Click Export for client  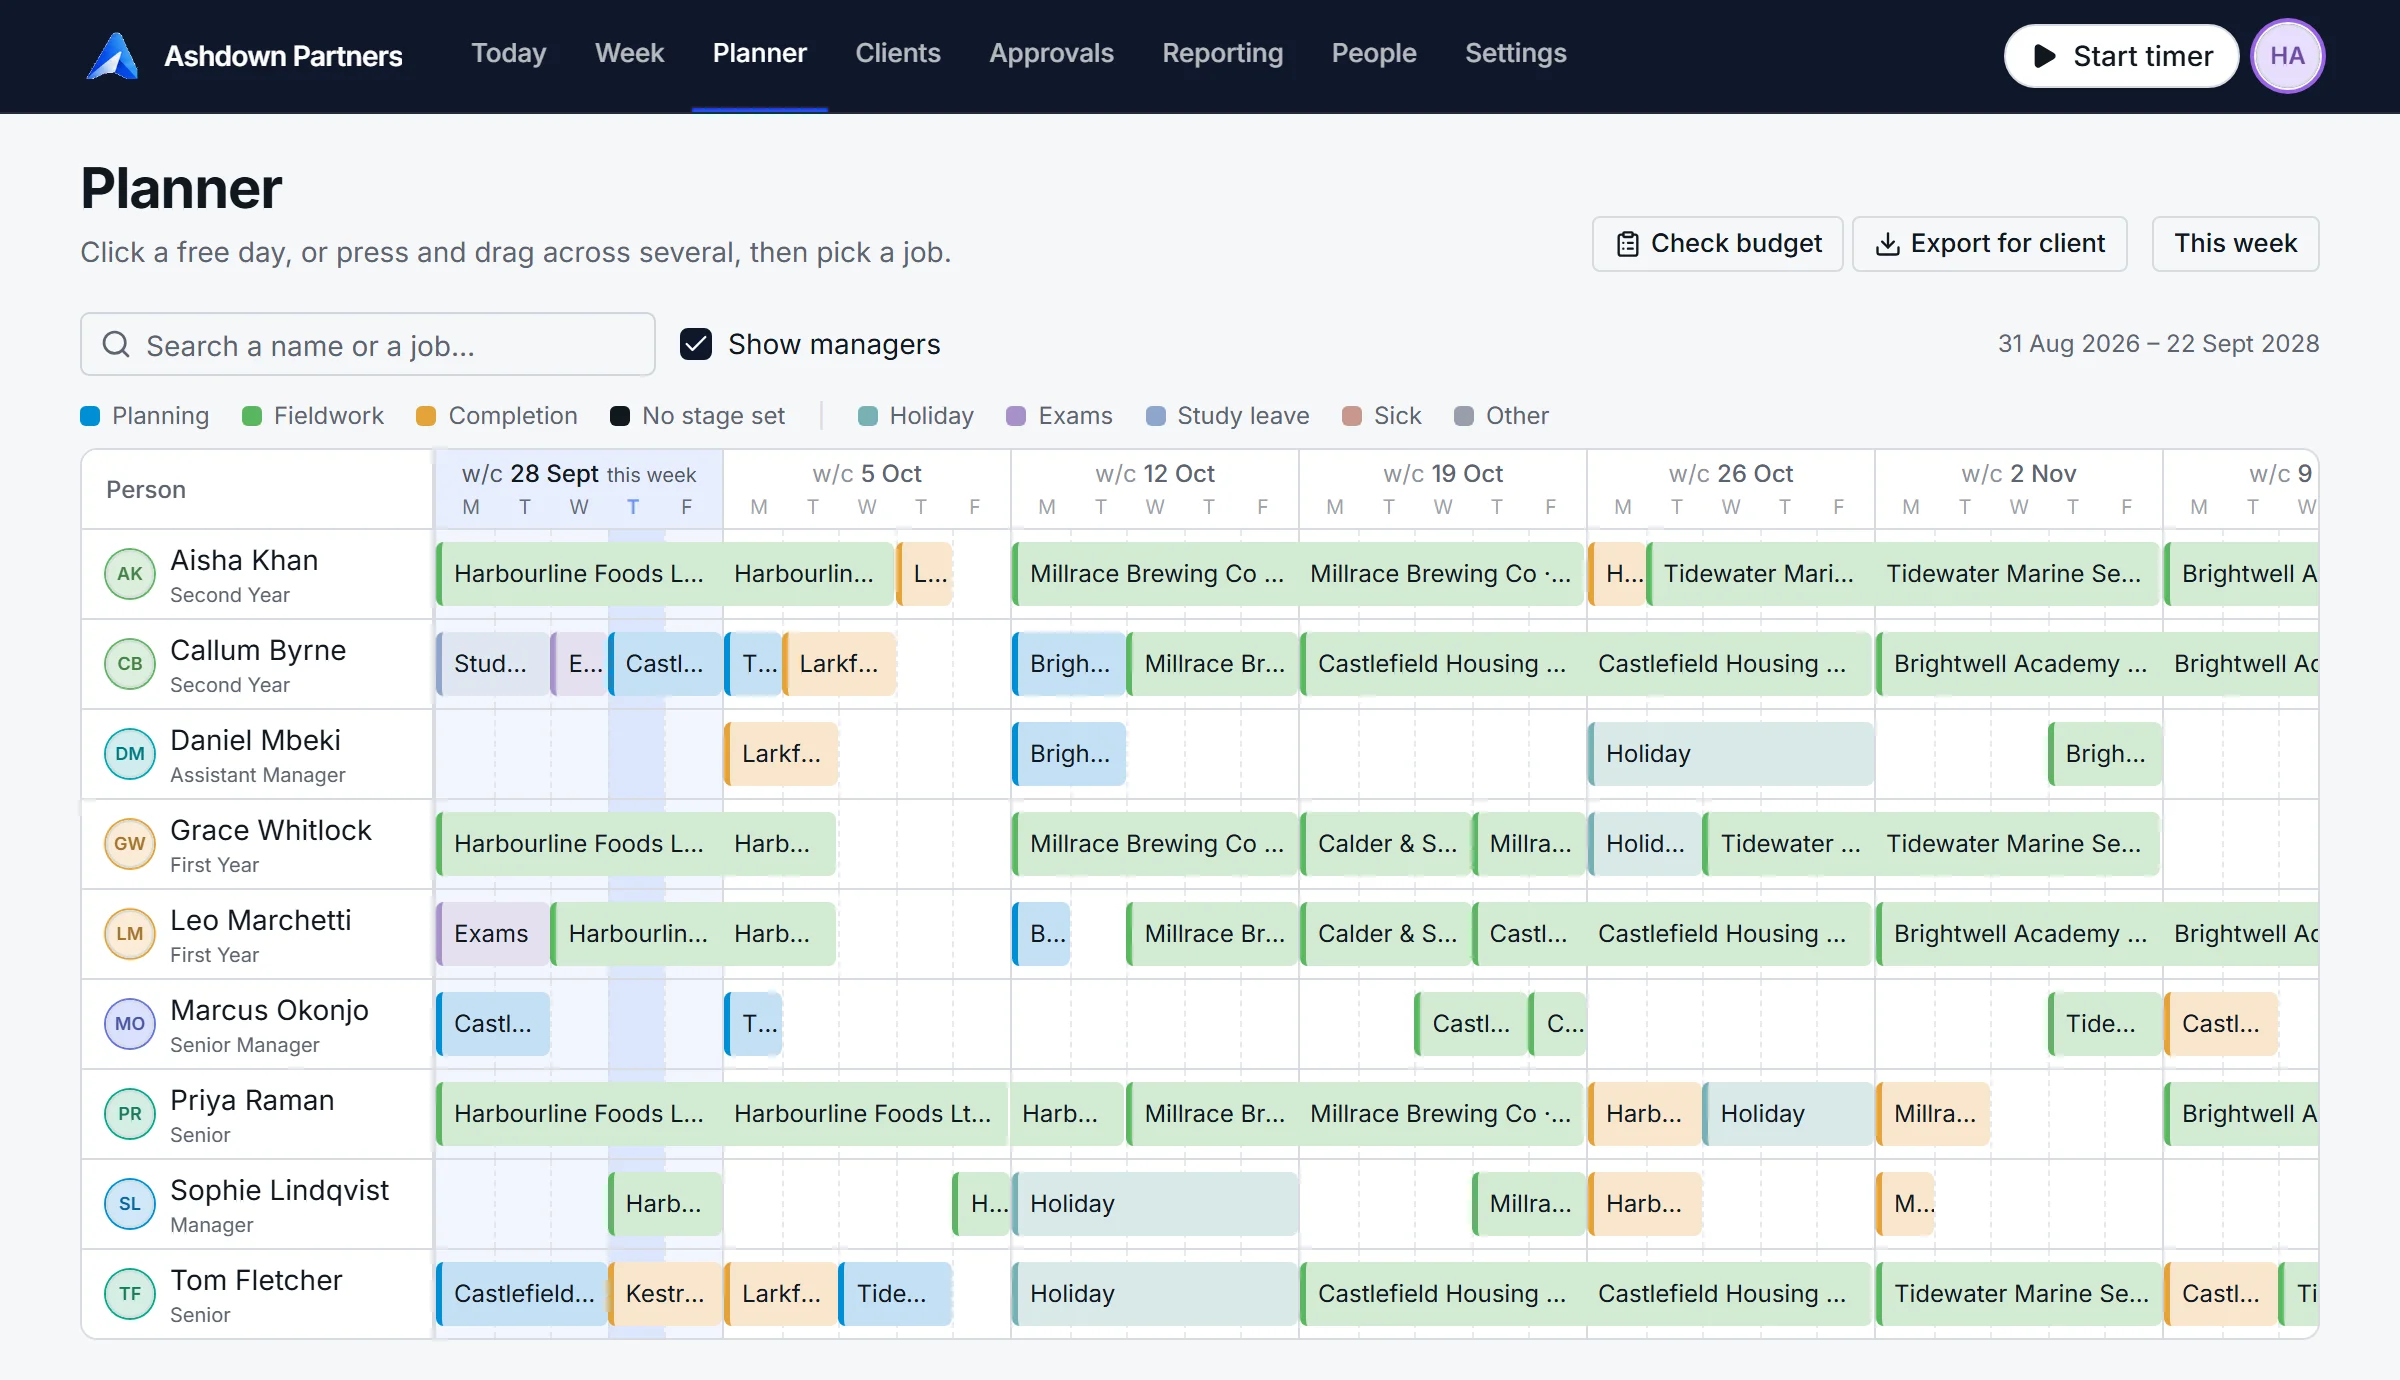click(1990, 244)
